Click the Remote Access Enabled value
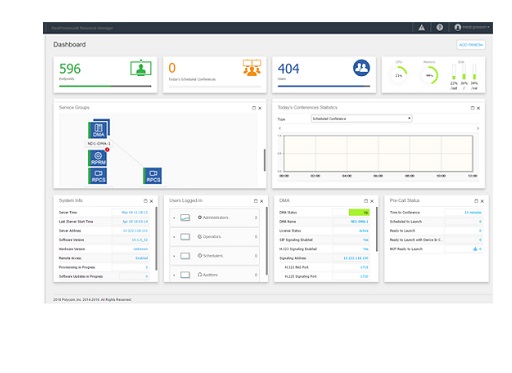This screenshot has height=373, width=512. (142, 258)
